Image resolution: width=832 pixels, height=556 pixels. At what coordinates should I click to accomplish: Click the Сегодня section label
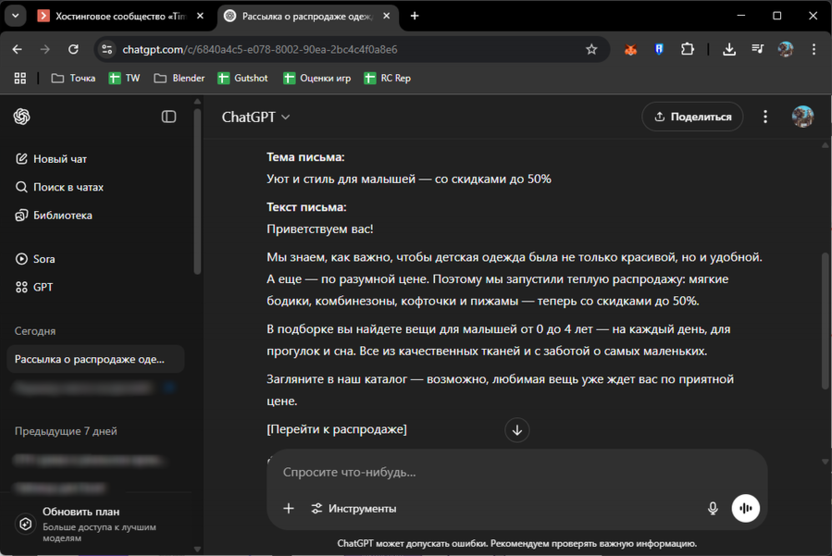35,331
